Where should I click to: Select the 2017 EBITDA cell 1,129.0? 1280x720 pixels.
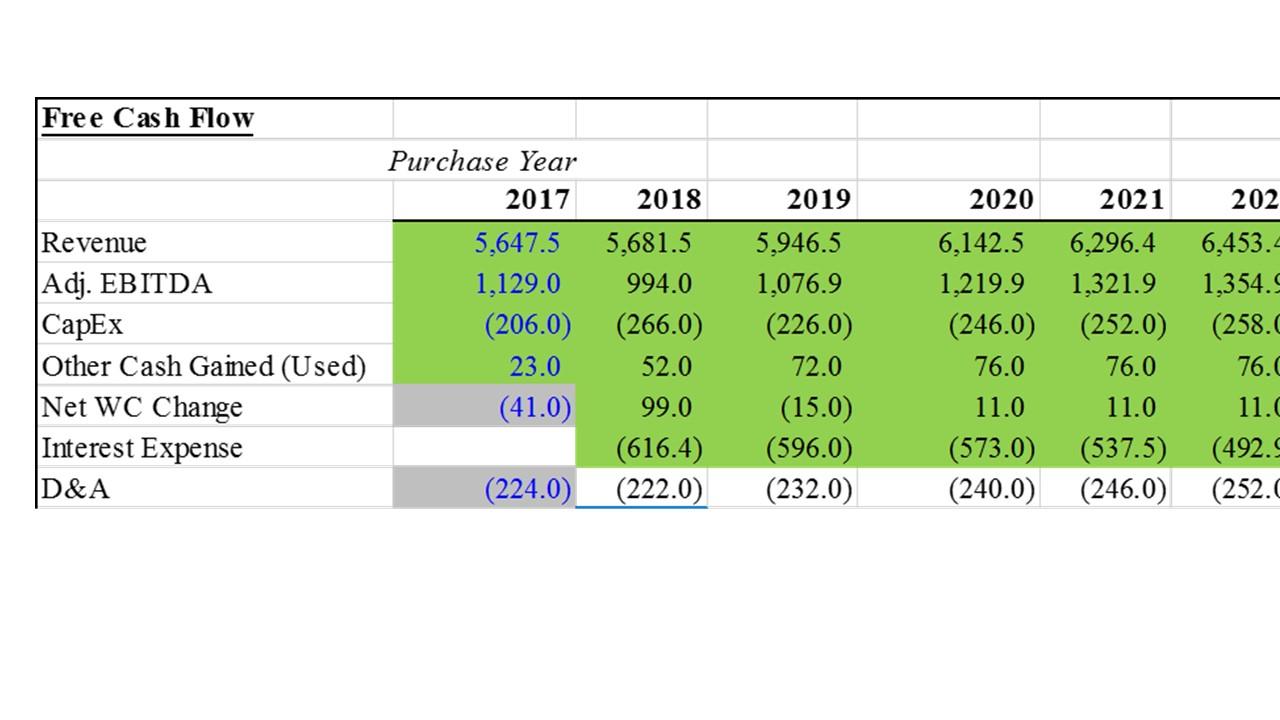point(484,283)
